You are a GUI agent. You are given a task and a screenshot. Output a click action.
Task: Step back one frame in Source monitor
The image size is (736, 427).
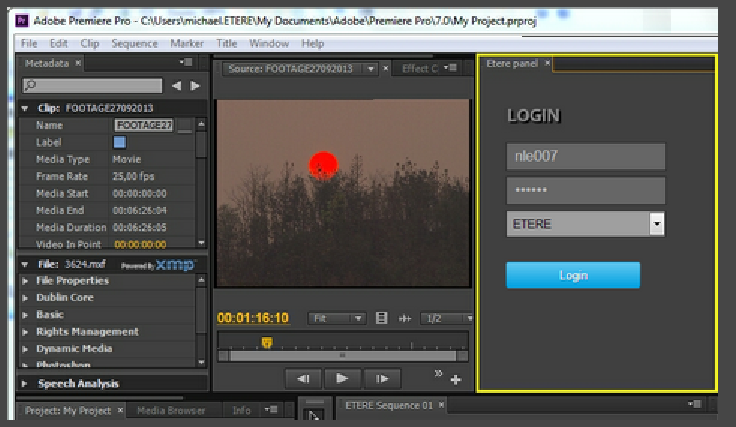[303, 378]
